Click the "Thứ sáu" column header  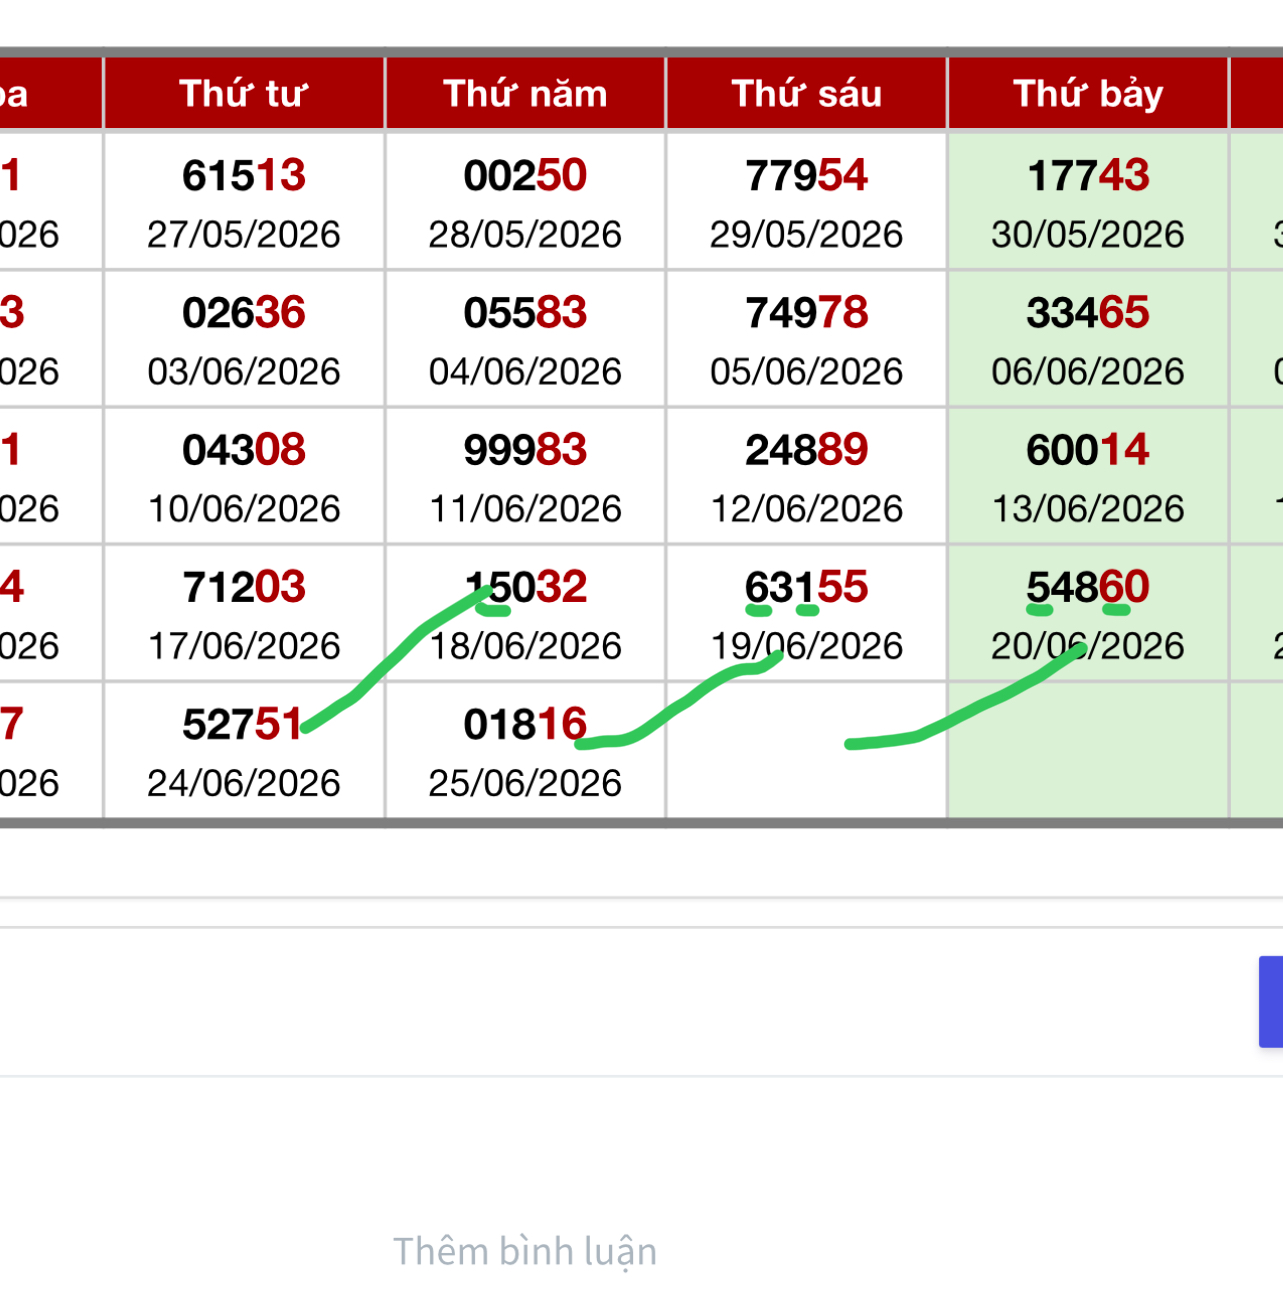pyautogui.click(x=807, y=94)
